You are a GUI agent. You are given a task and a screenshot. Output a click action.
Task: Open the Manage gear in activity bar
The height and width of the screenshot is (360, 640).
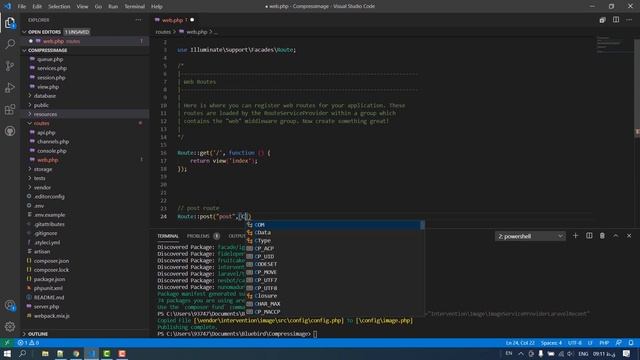tap(10, 327)
